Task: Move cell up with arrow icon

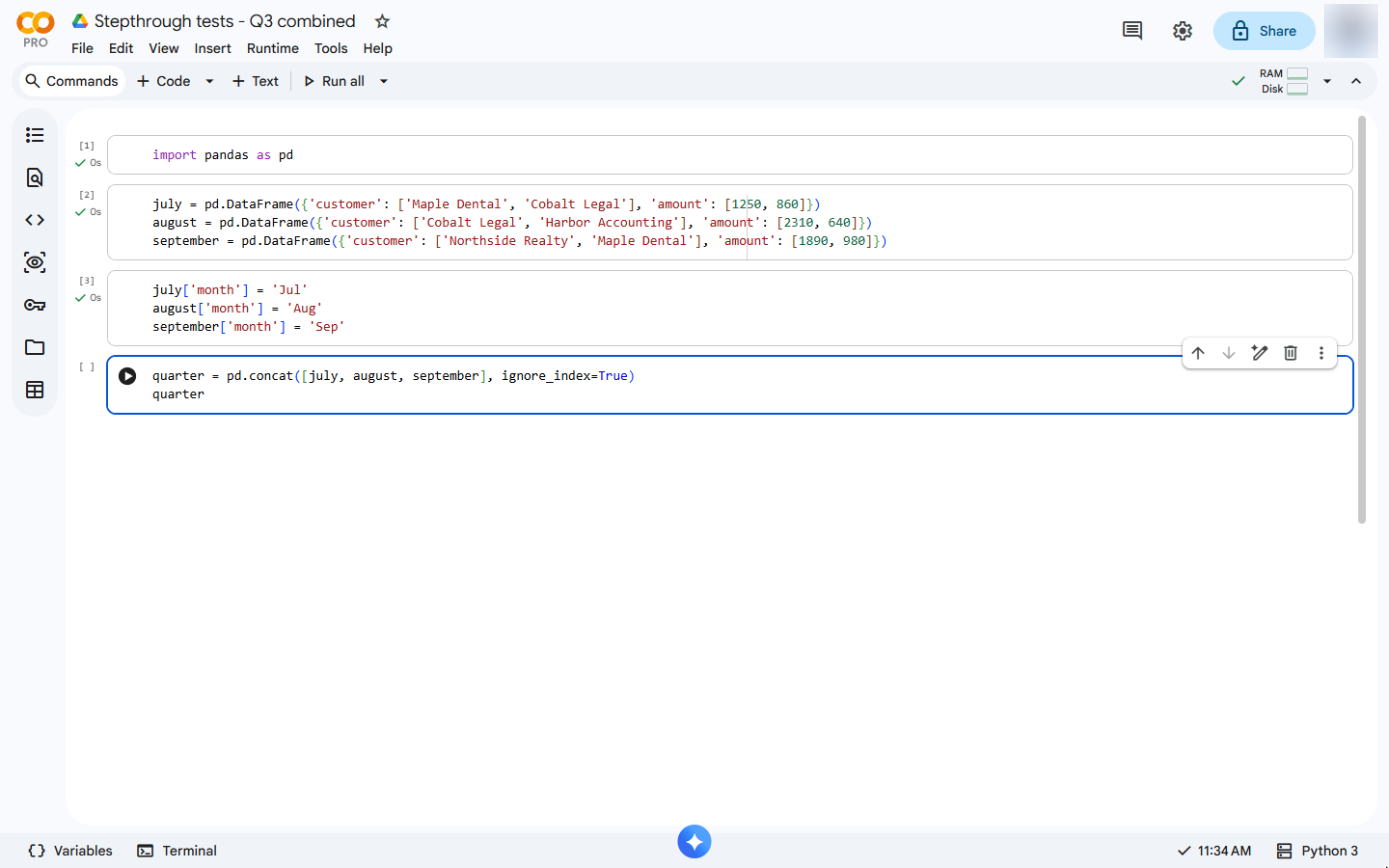Action: coord(1197,353)
